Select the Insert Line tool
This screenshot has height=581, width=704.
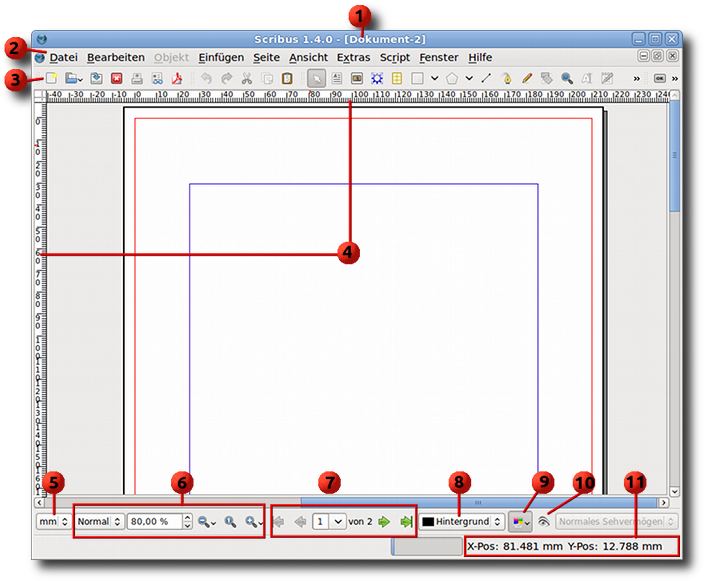click(x=486, y=79)
